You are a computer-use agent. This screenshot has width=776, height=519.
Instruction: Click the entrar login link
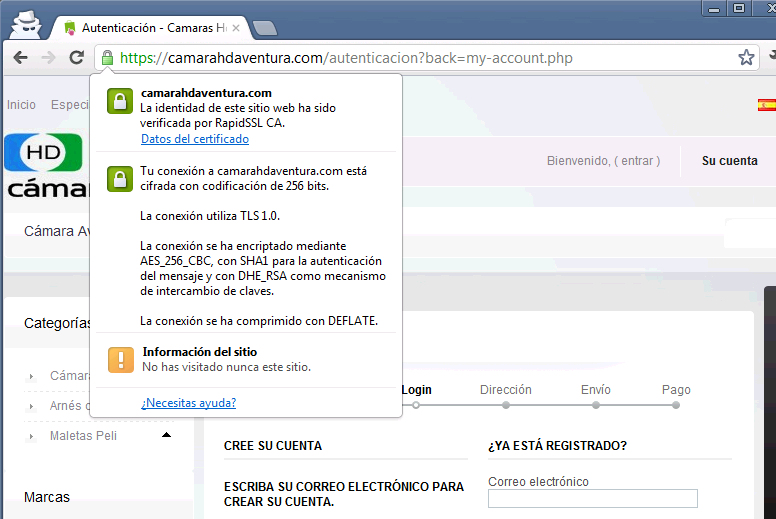[637, 161]
